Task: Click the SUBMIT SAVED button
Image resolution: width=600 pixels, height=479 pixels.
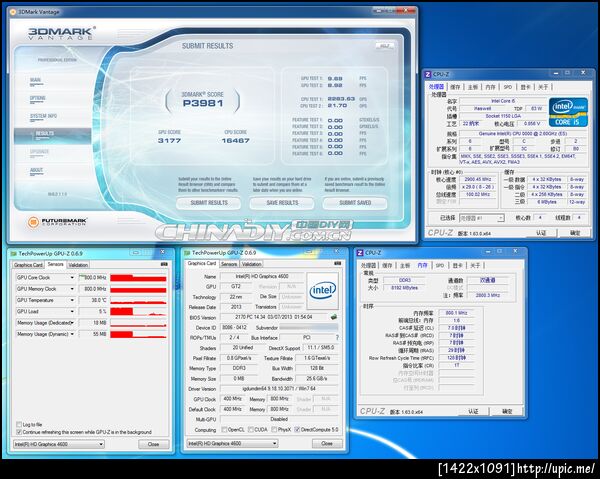Action: (x=355, y=203)
